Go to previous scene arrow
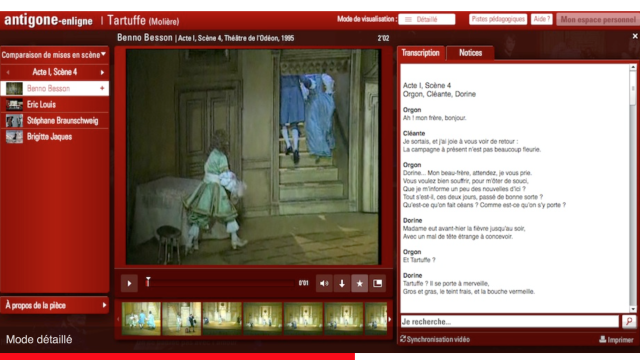 click(8, 72)
